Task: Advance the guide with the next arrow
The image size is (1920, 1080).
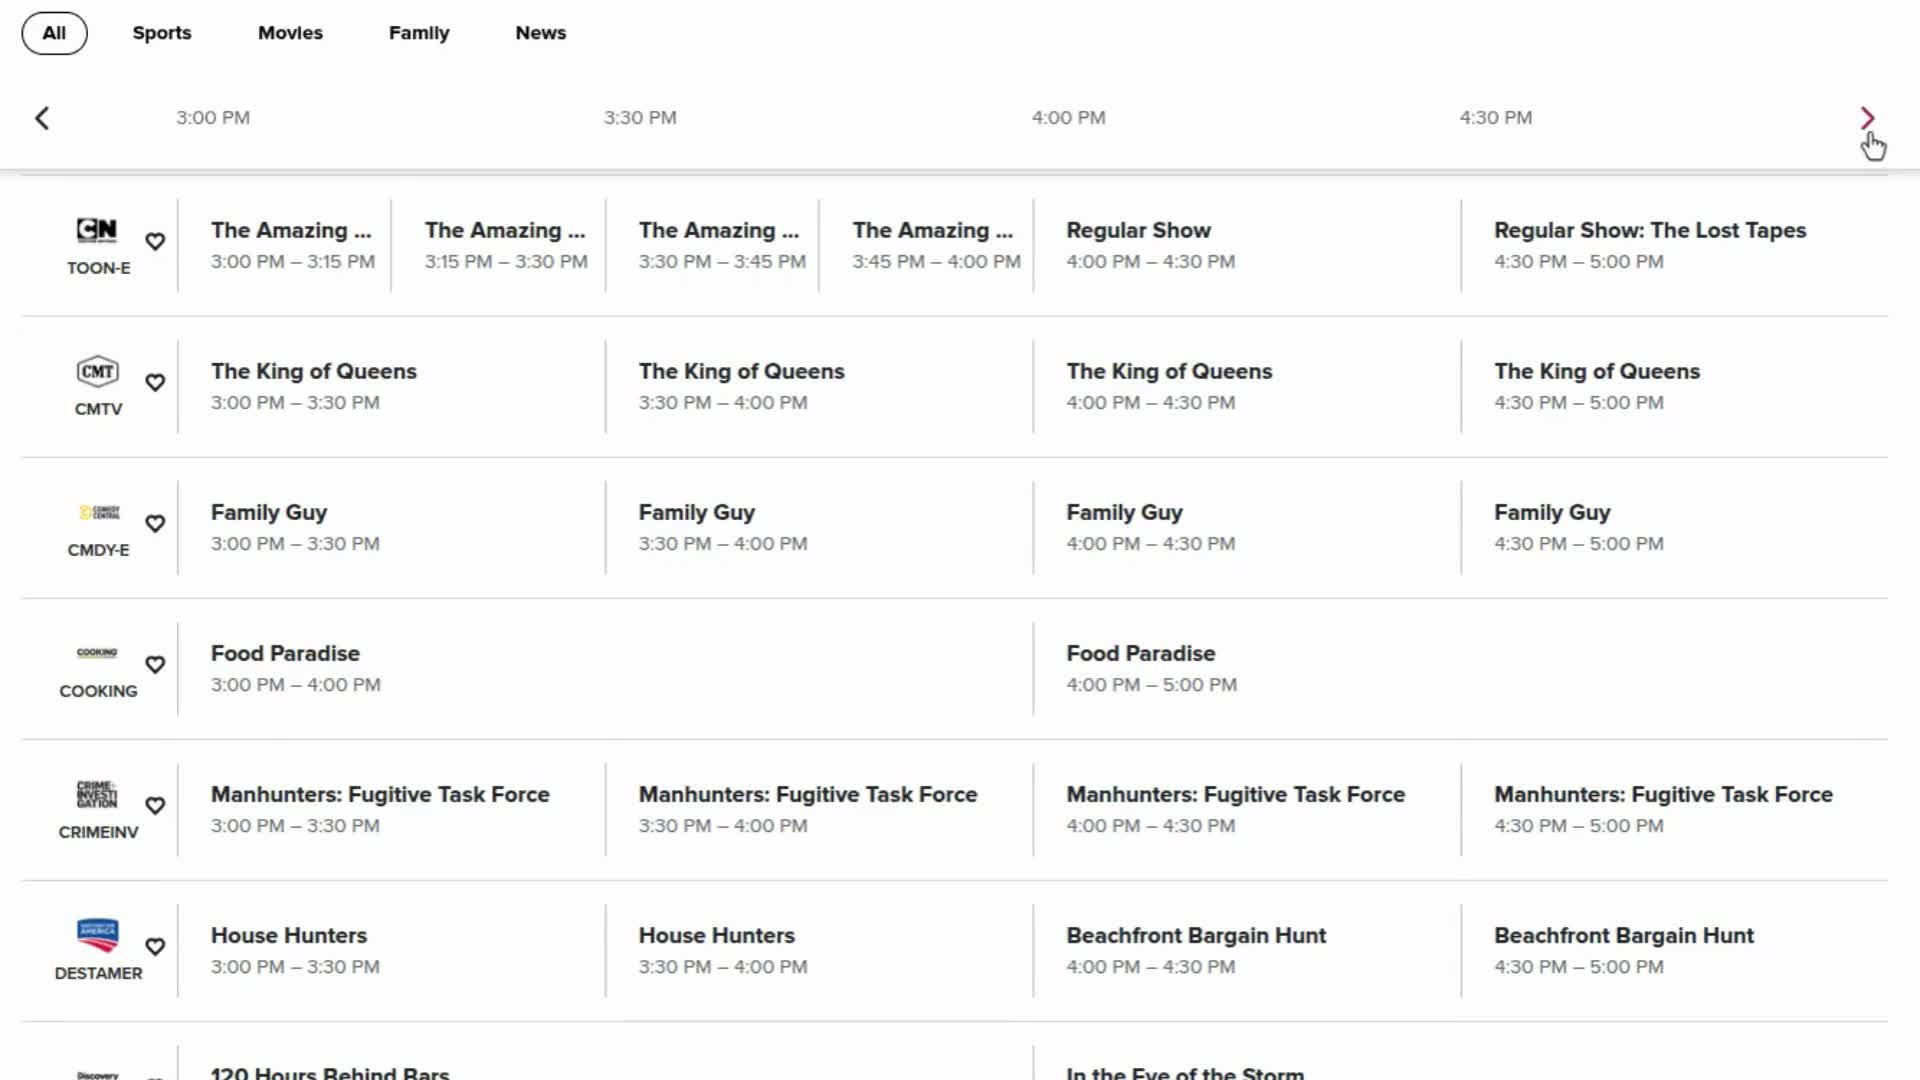Action: click(x=1867, y=118)
